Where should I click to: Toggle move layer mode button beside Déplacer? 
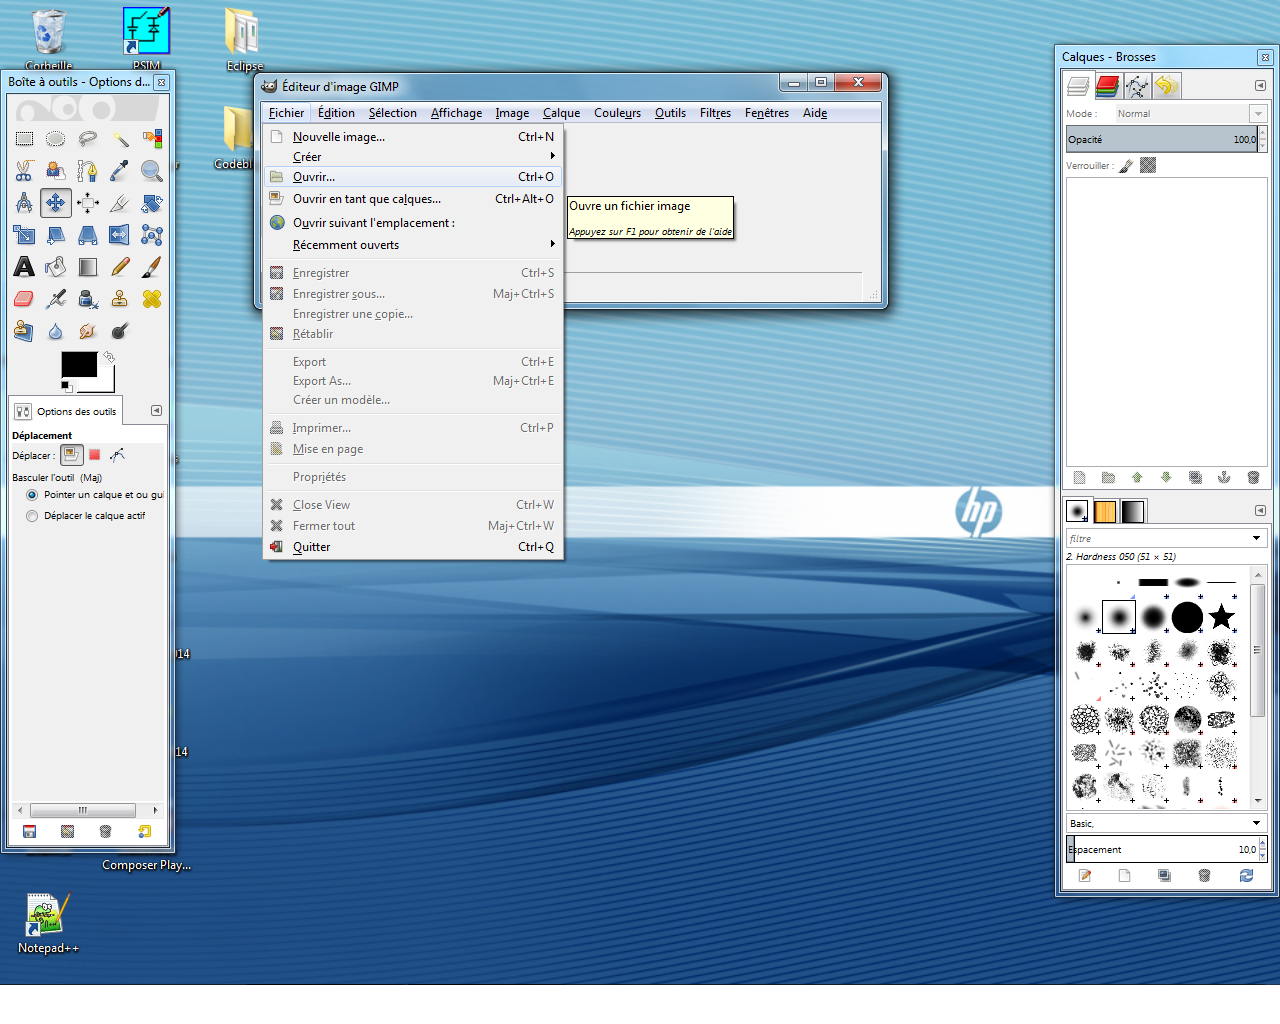pyautogui.click(x=71, y=455)
